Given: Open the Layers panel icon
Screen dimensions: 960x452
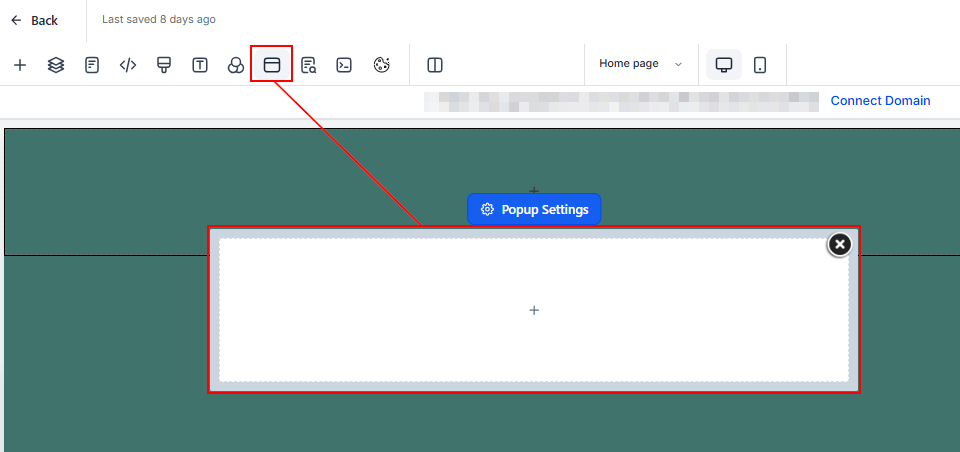Looking at the screenshot, I should tap(56, 65).
